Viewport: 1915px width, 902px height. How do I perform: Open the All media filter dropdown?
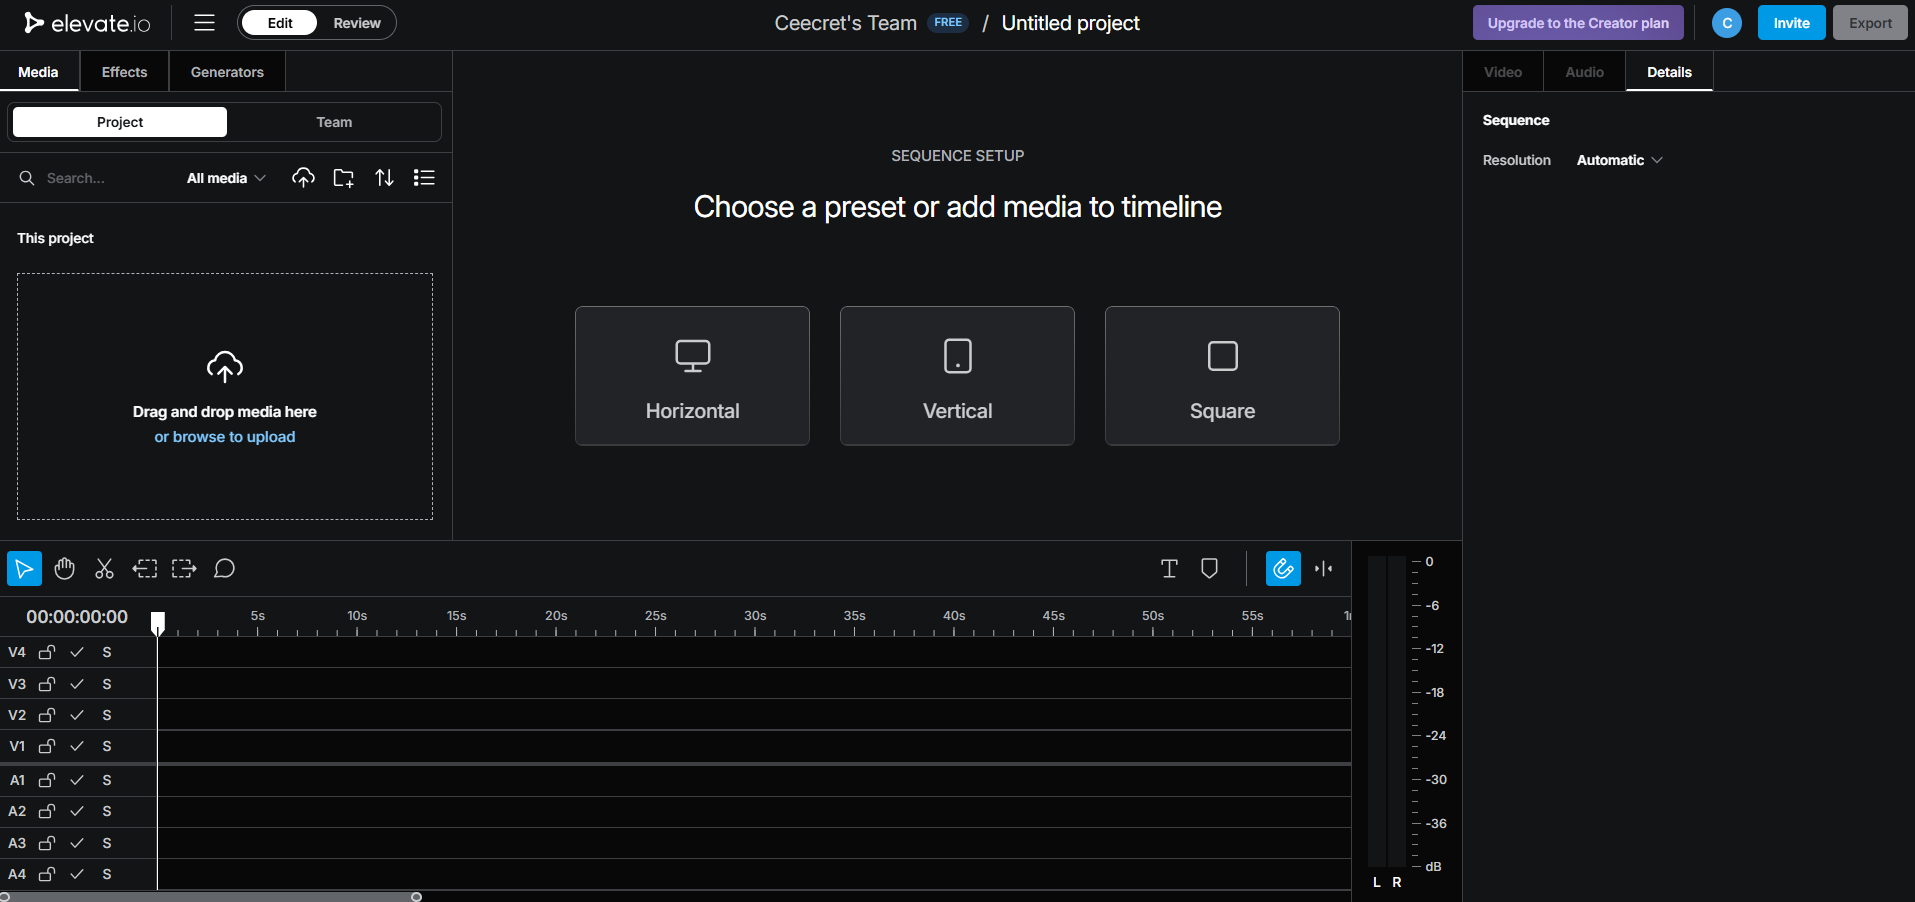coord(225,177)
